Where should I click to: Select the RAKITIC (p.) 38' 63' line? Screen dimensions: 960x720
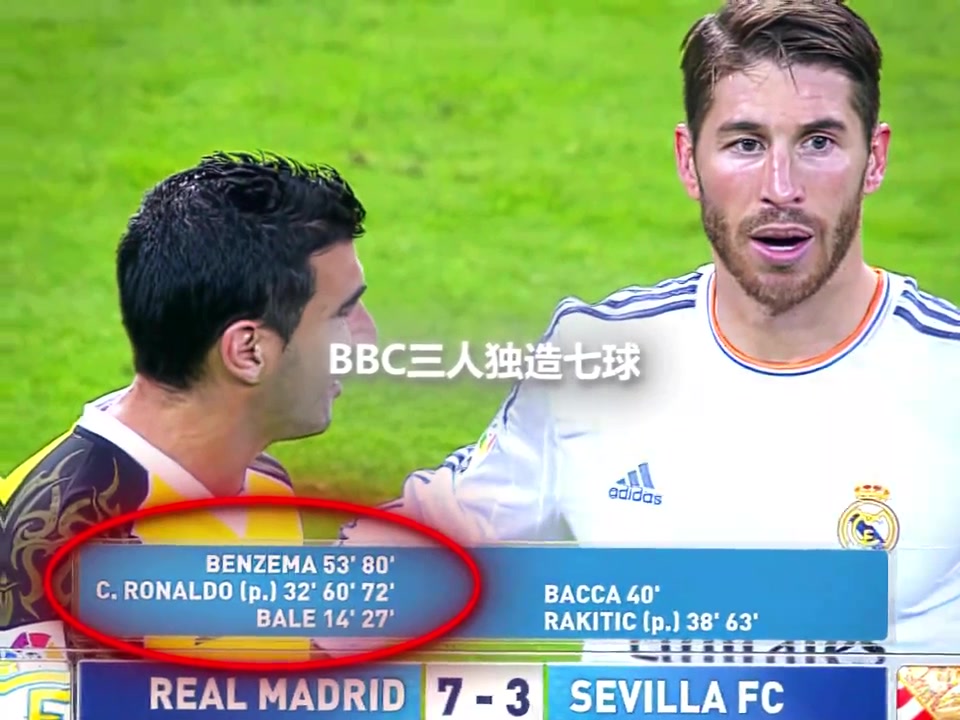click(651, 622)
